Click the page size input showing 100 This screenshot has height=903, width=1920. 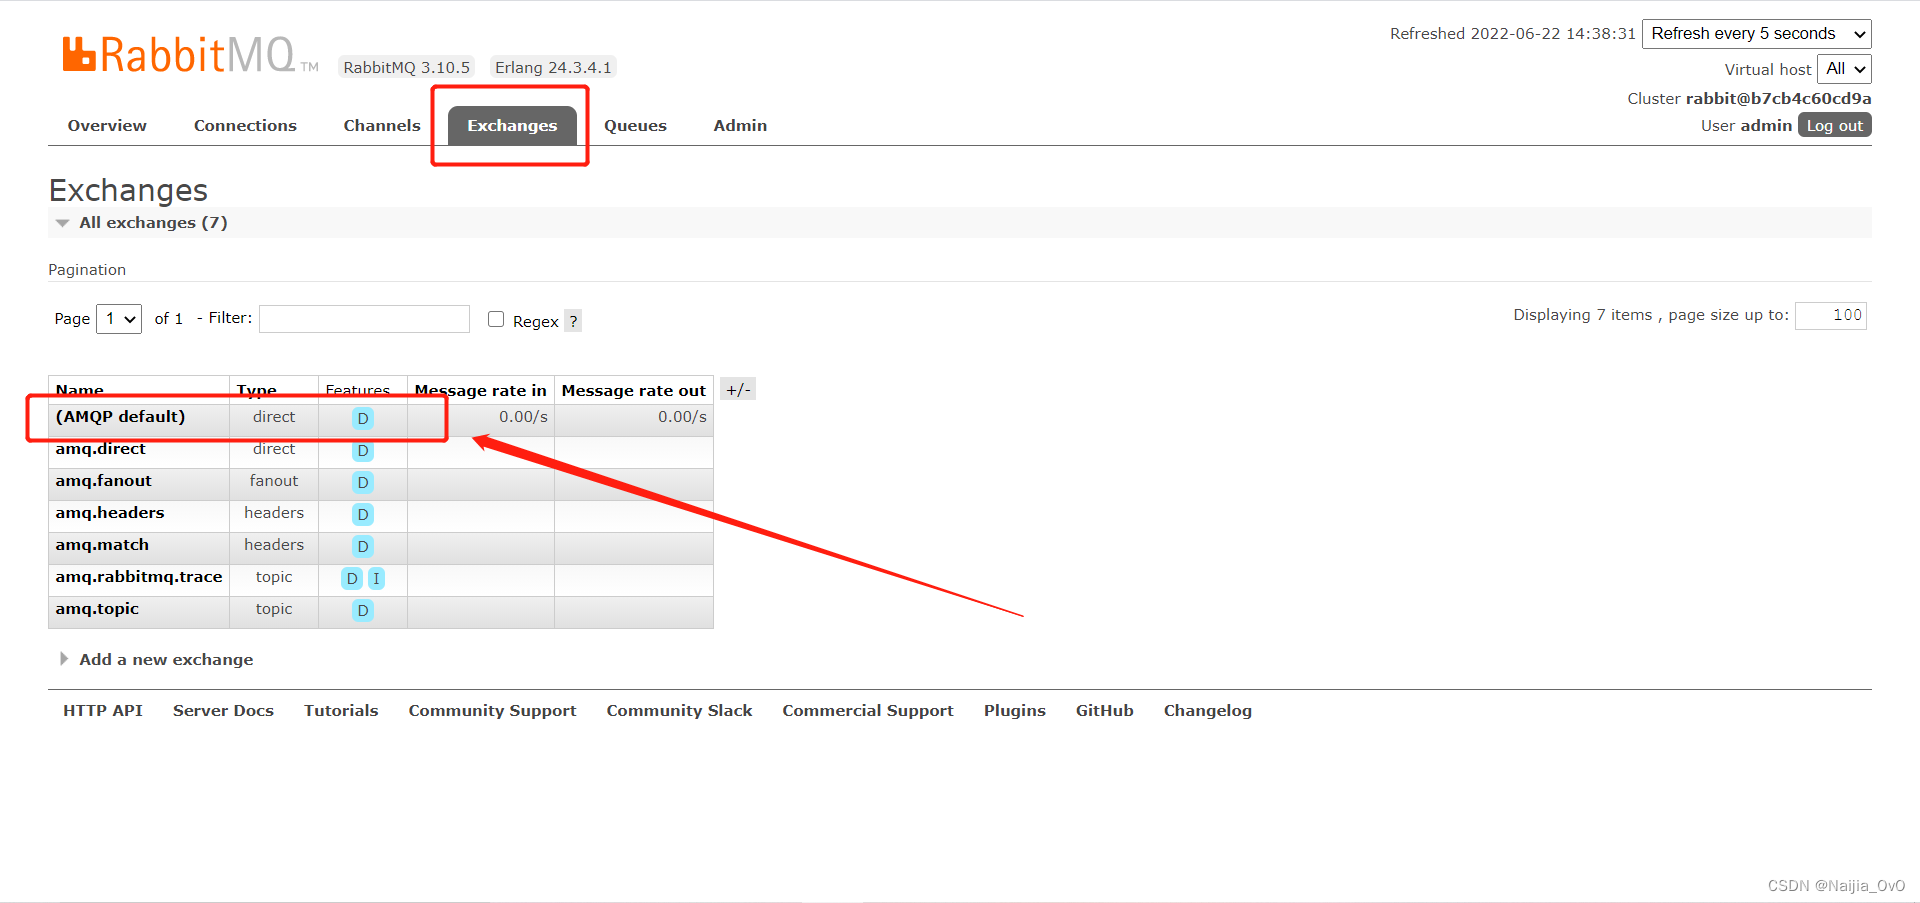[1830, 316]
